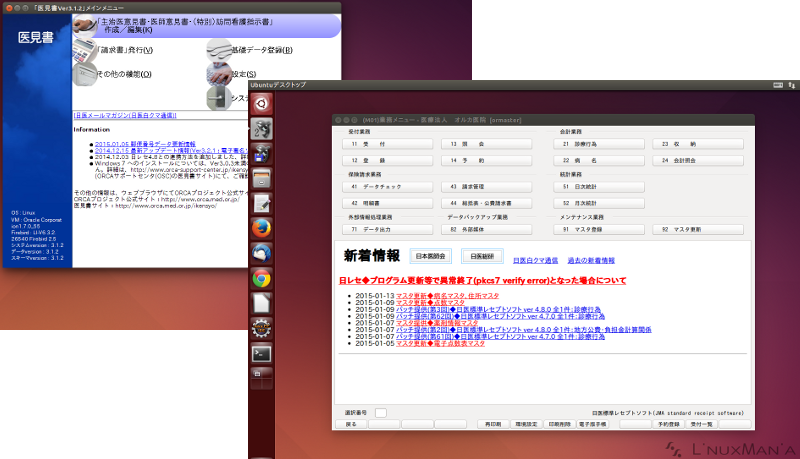Viewport: 800px width, 459px height.
Task: Launch the Terminal from the launcher
Action: coord(261,353)
